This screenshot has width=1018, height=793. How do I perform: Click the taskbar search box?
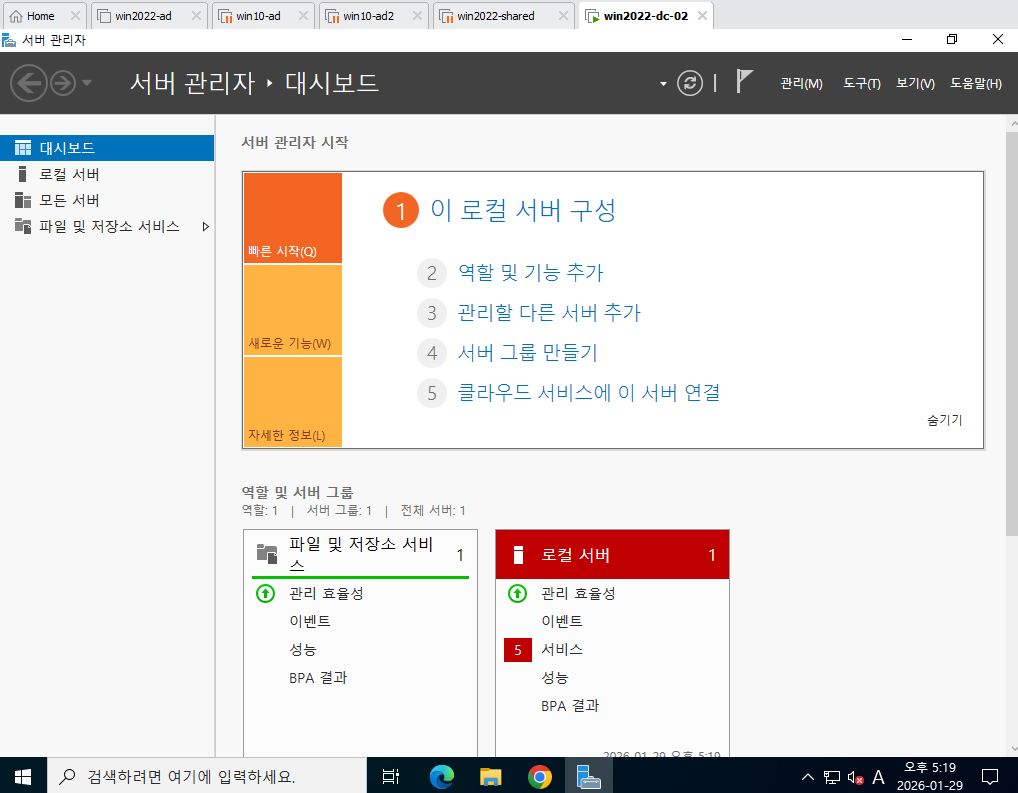207,775
